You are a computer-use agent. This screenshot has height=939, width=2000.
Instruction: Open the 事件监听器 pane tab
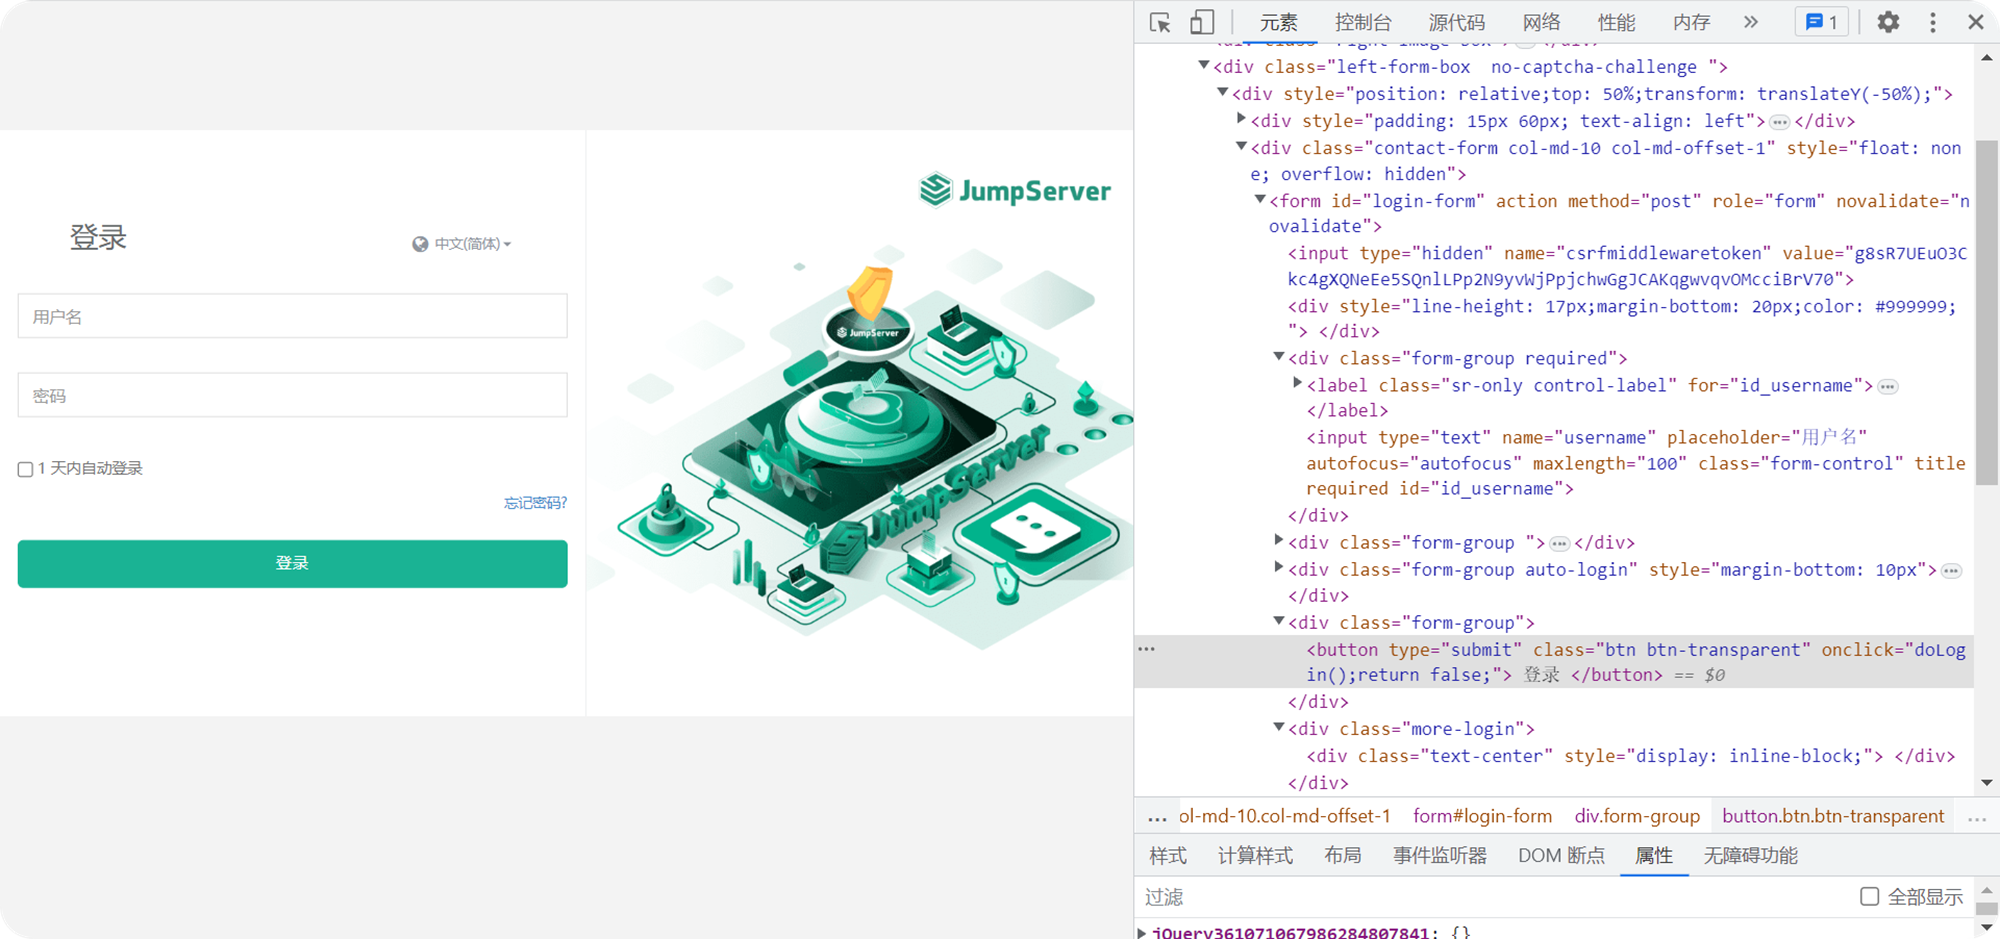tap(1440, 856)
